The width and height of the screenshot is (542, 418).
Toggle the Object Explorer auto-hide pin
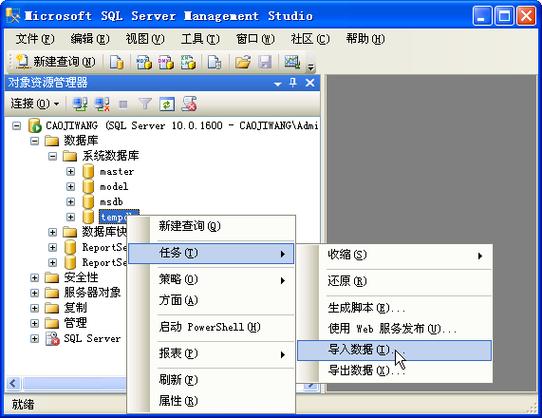(x=293, y=83)
